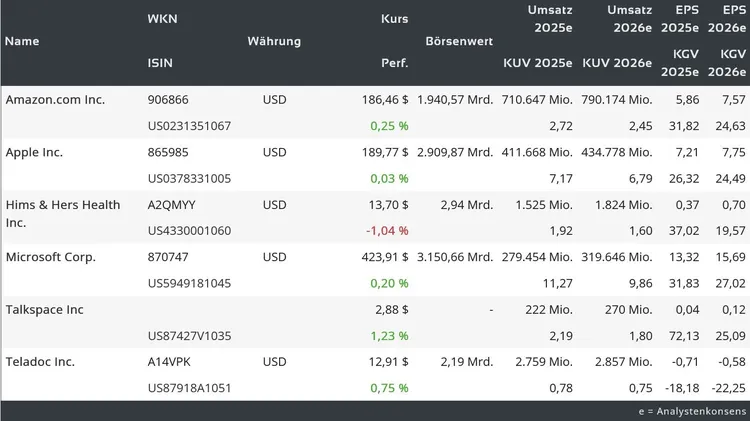The height and width of the screenshot is (421, 750).
Task: Click negative performance -1,04 %
Action: 387,231
